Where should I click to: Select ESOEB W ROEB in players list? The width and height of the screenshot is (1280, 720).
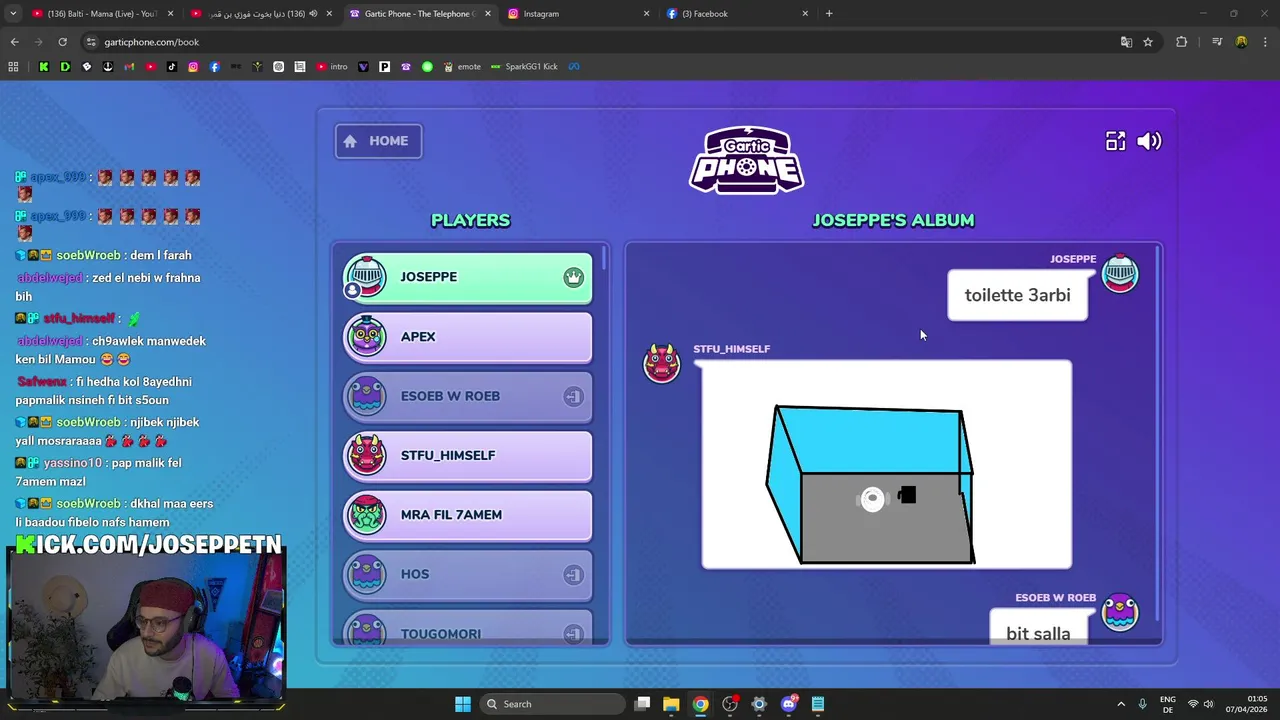[x=468, y=396]
